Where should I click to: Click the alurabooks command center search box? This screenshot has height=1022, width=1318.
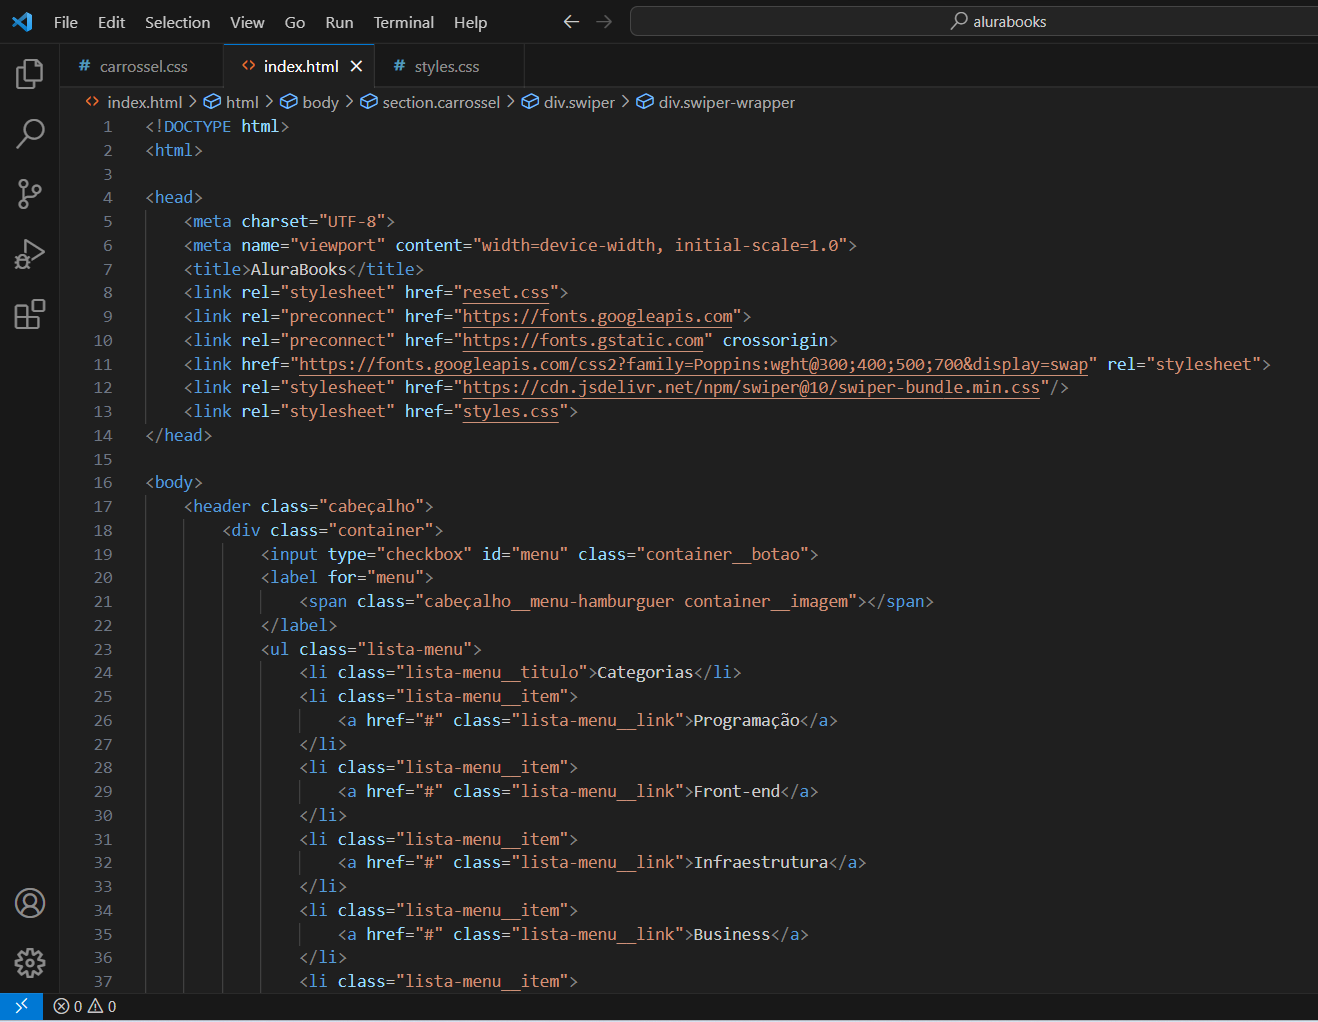click(975, 21)
